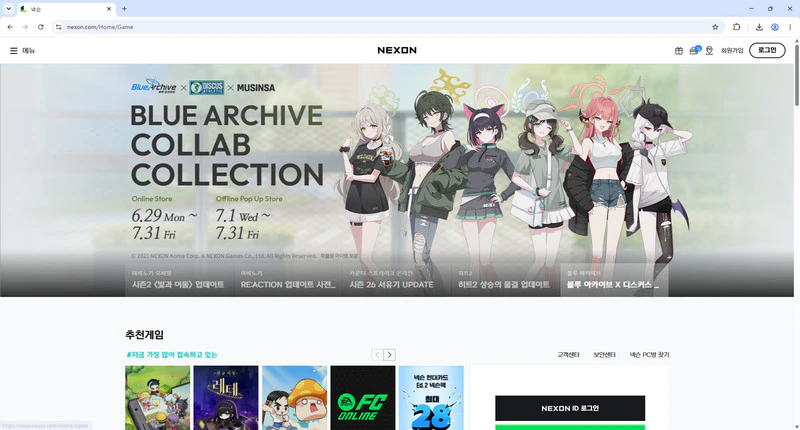
Task: Select the 시즌2 빛과 어둠 업데이트 banner tab
Action: [x=179, y=280]
